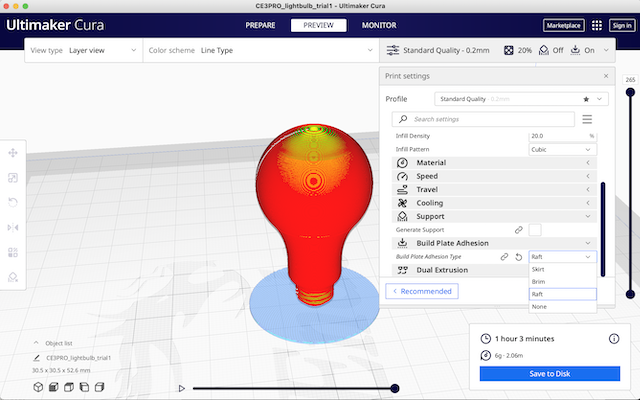This screenshot has height=400, width=640.
Task: Switch to front view camera icon
Action: (x=53, y=387)
